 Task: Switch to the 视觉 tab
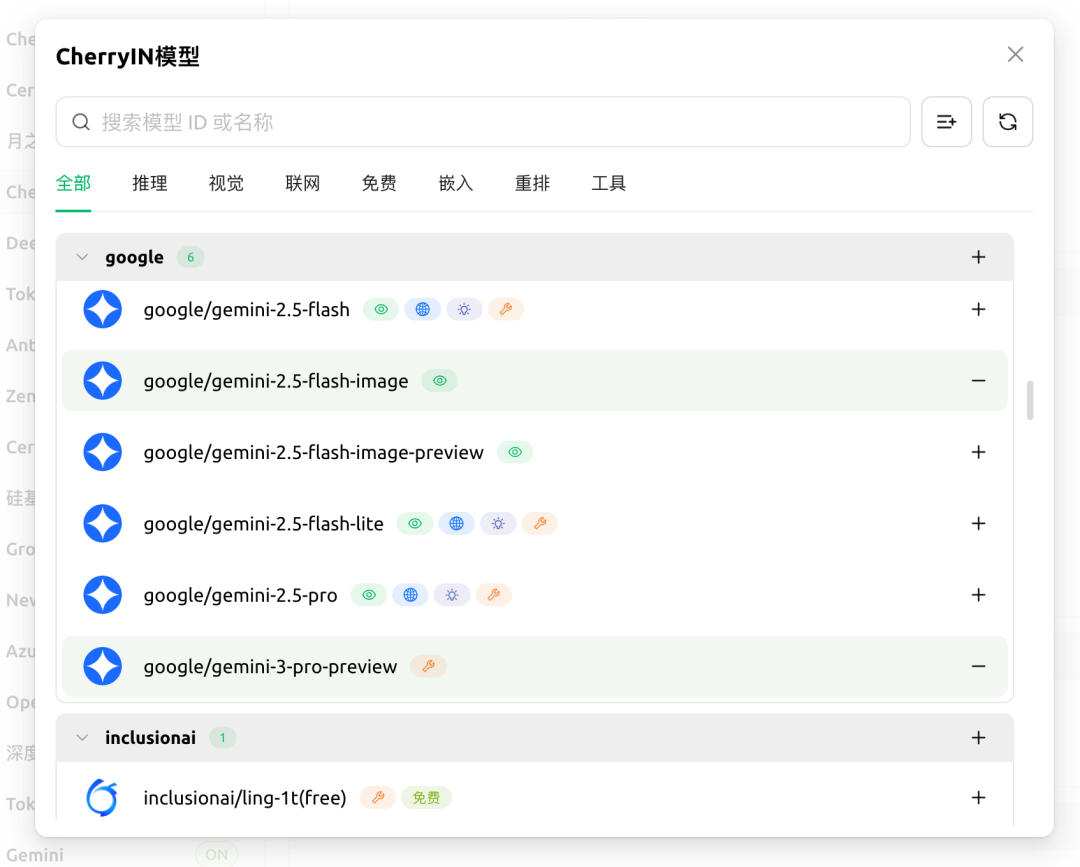[x=226, y=184]
